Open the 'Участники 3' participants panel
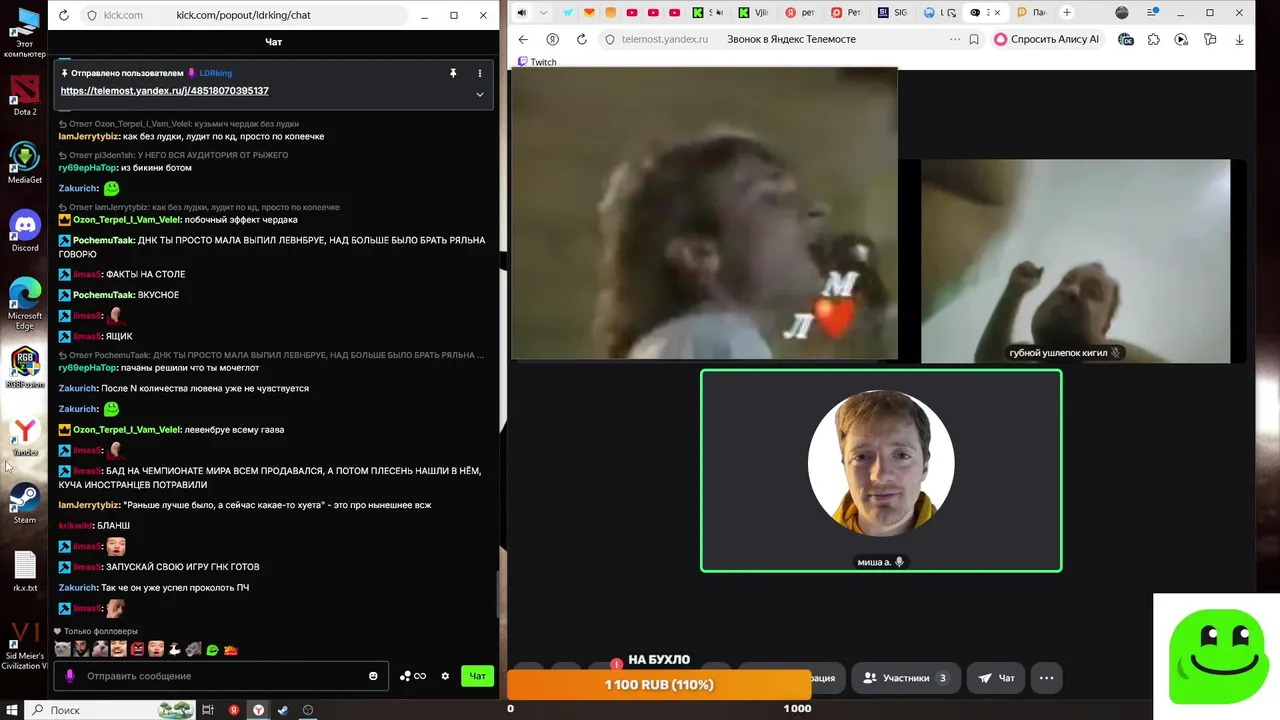The width and height of the screenshot is (1280, 720). [x=905, y=678]
